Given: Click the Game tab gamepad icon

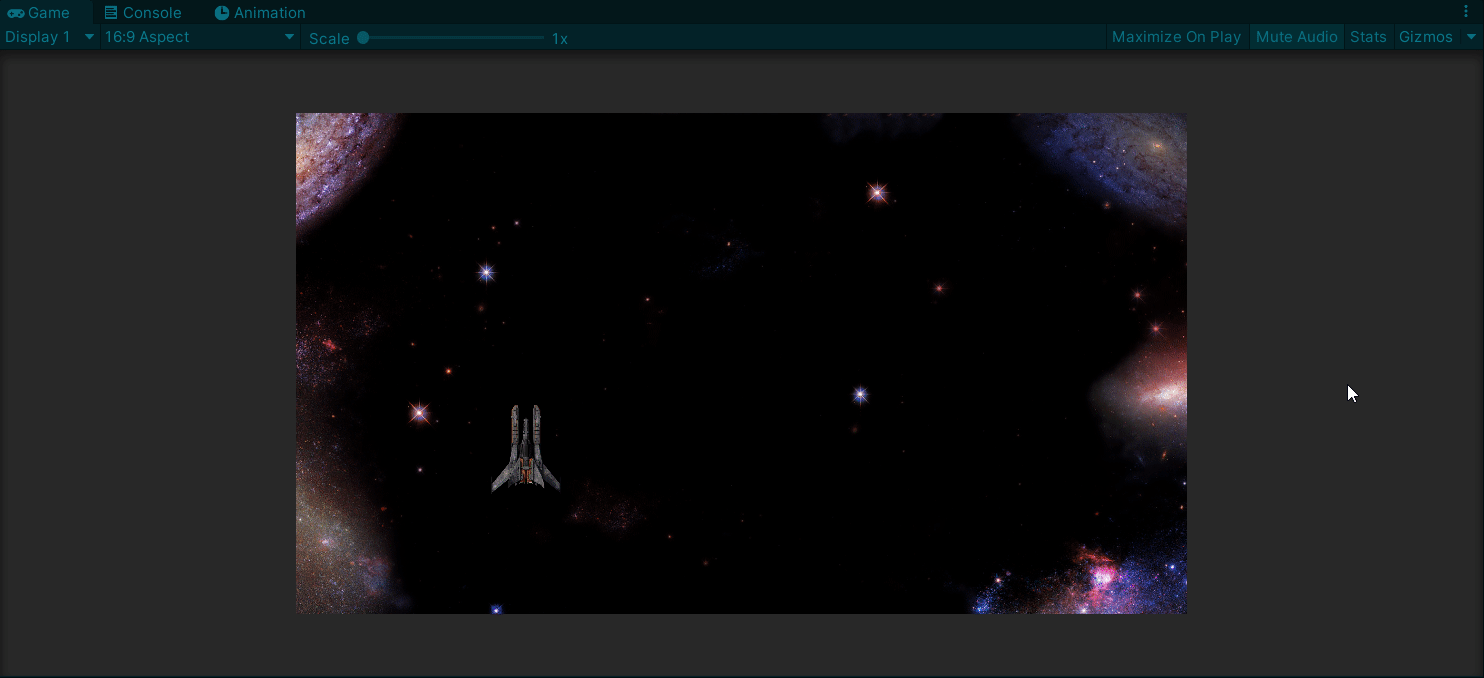Looking at the screenshot, I should [16, 13].
